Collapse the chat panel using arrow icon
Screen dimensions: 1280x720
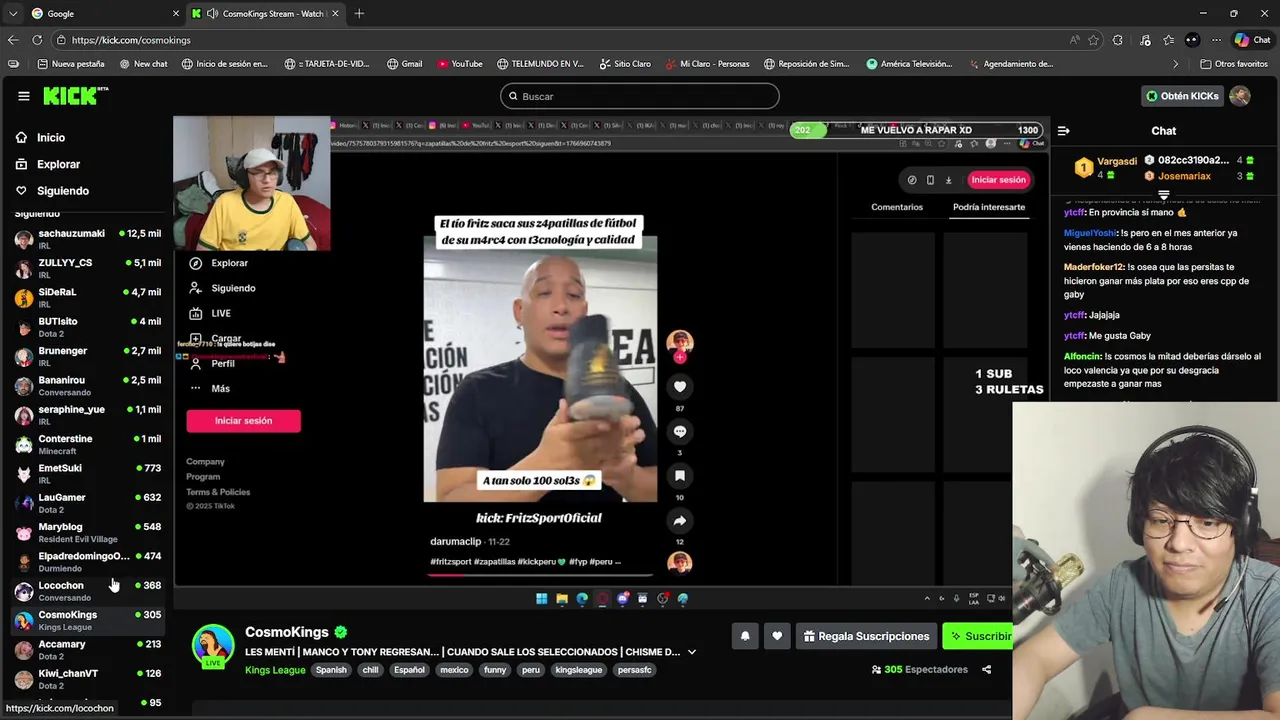pos(1063,131)
